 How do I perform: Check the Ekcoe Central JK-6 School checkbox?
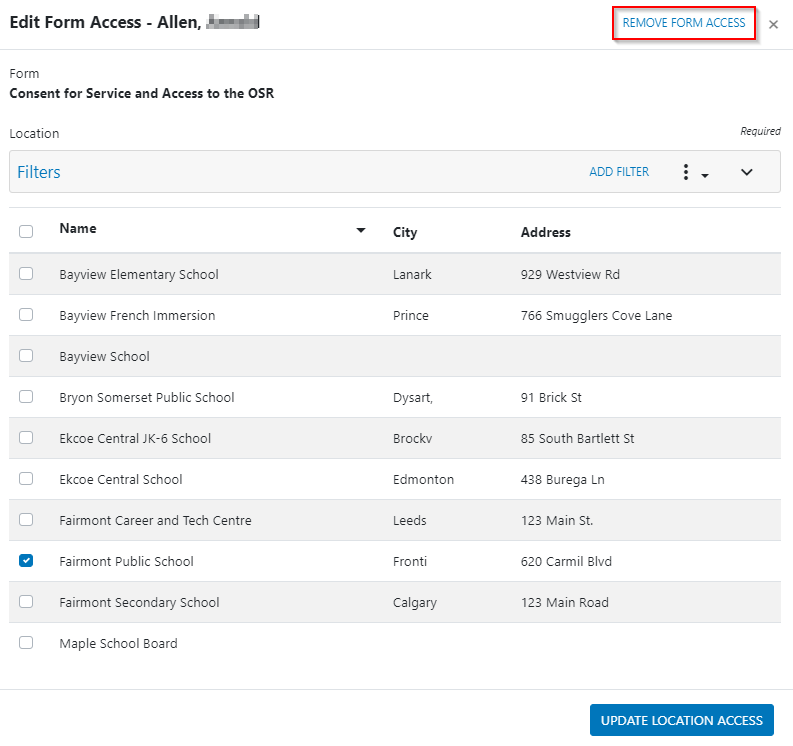click(x=26, y=437)
